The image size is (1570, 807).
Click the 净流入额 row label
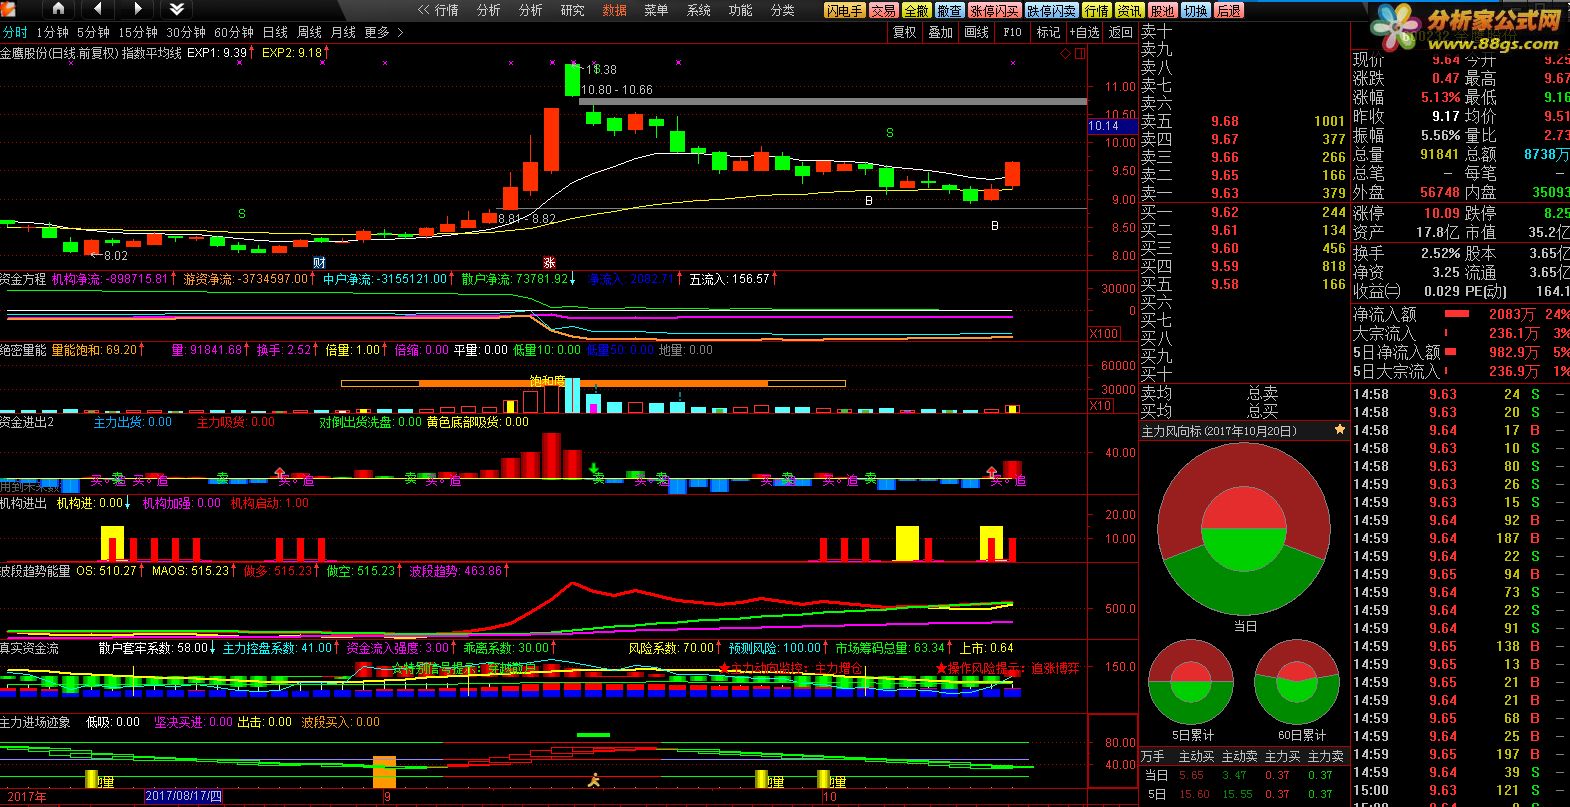point(1384,314)
